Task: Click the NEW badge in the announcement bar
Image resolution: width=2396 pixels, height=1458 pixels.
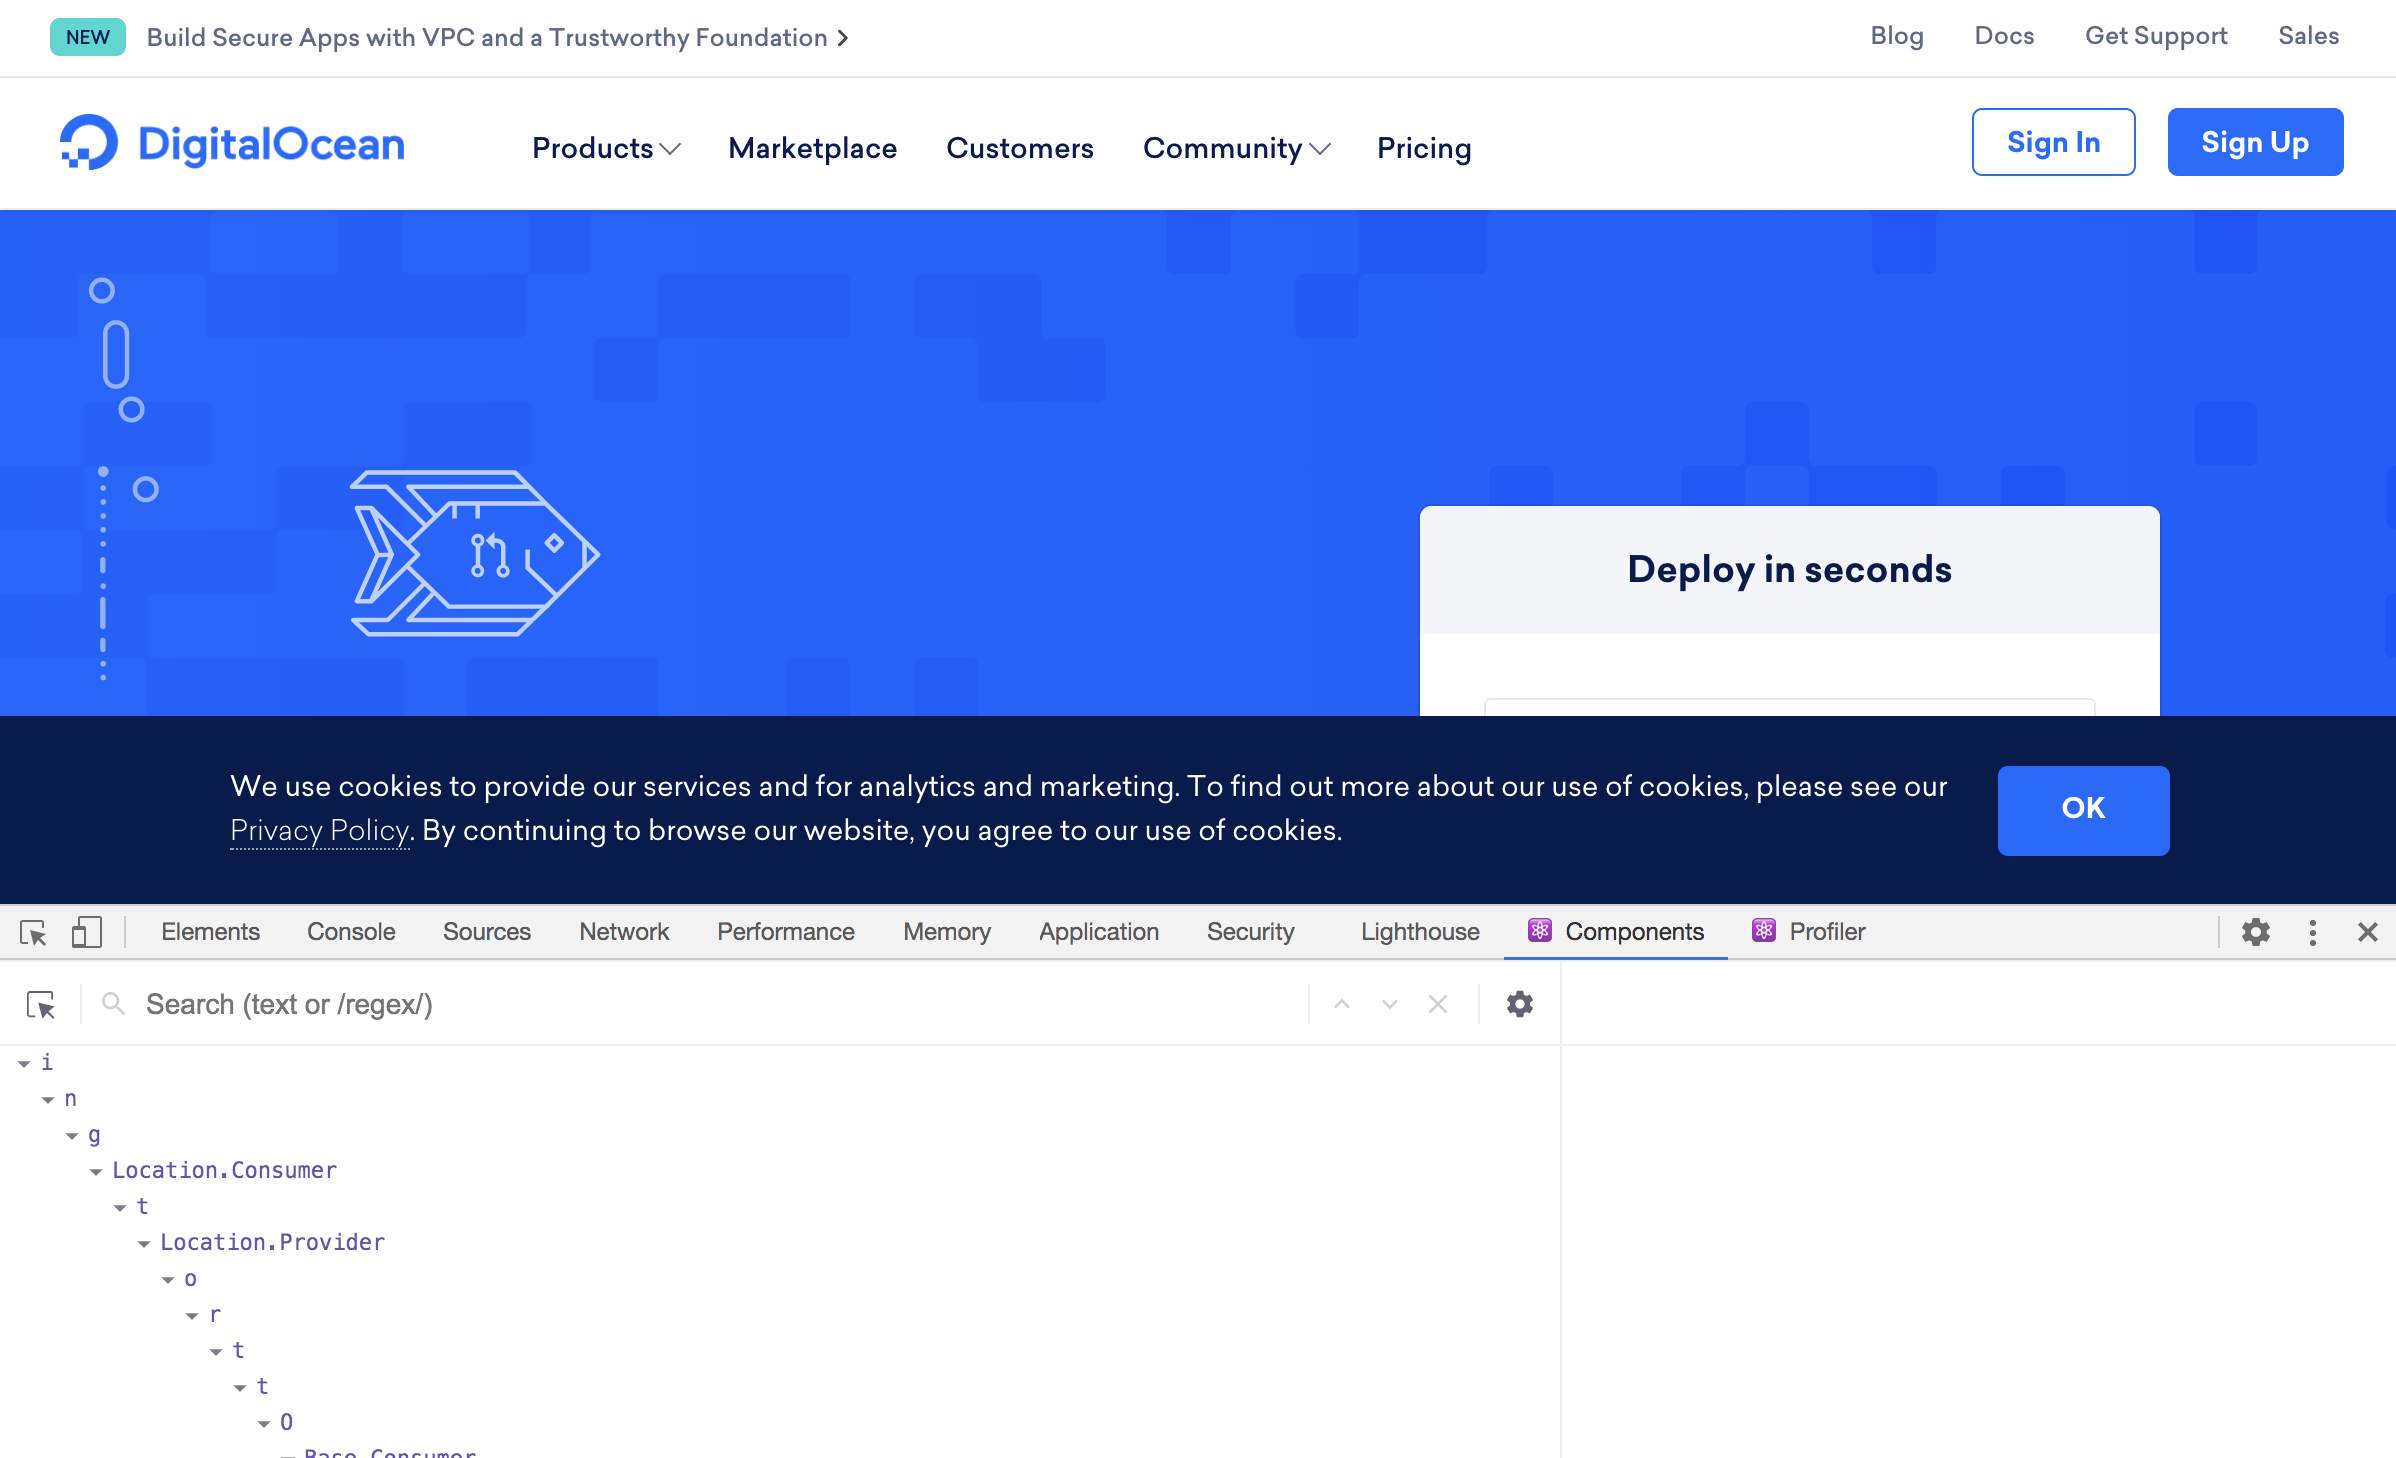Action: [88, 37]
